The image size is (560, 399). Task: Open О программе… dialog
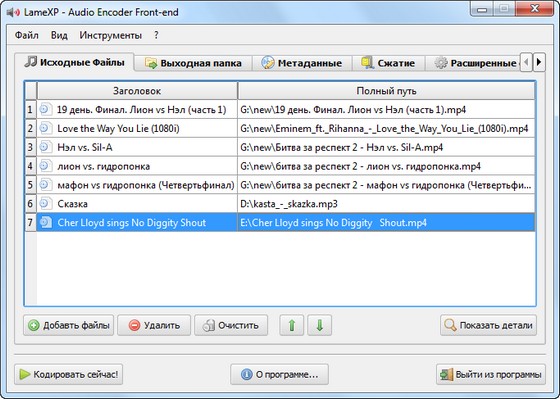coord(279,374)
